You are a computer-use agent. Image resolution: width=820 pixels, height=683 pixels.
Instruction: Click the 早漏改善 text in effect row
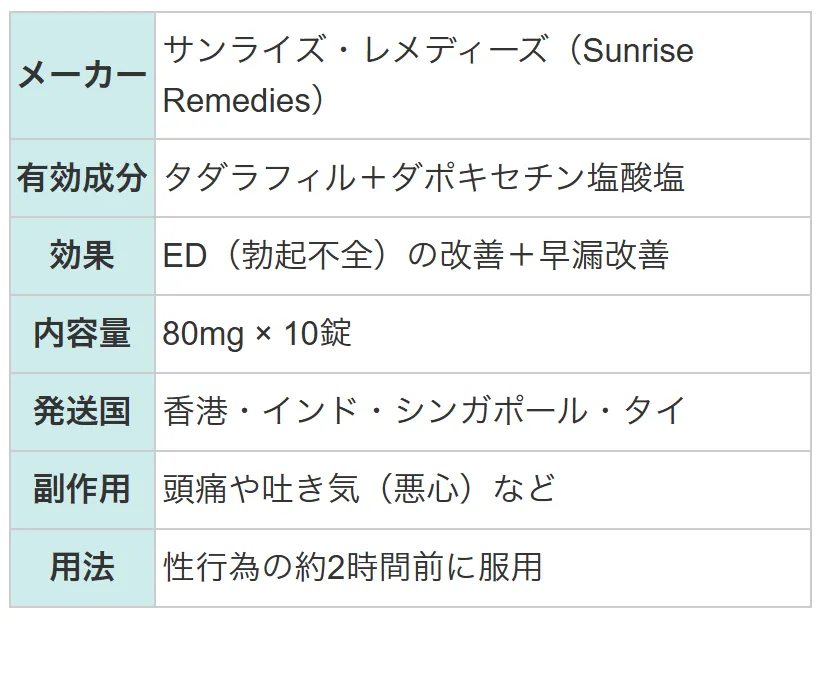604,255
